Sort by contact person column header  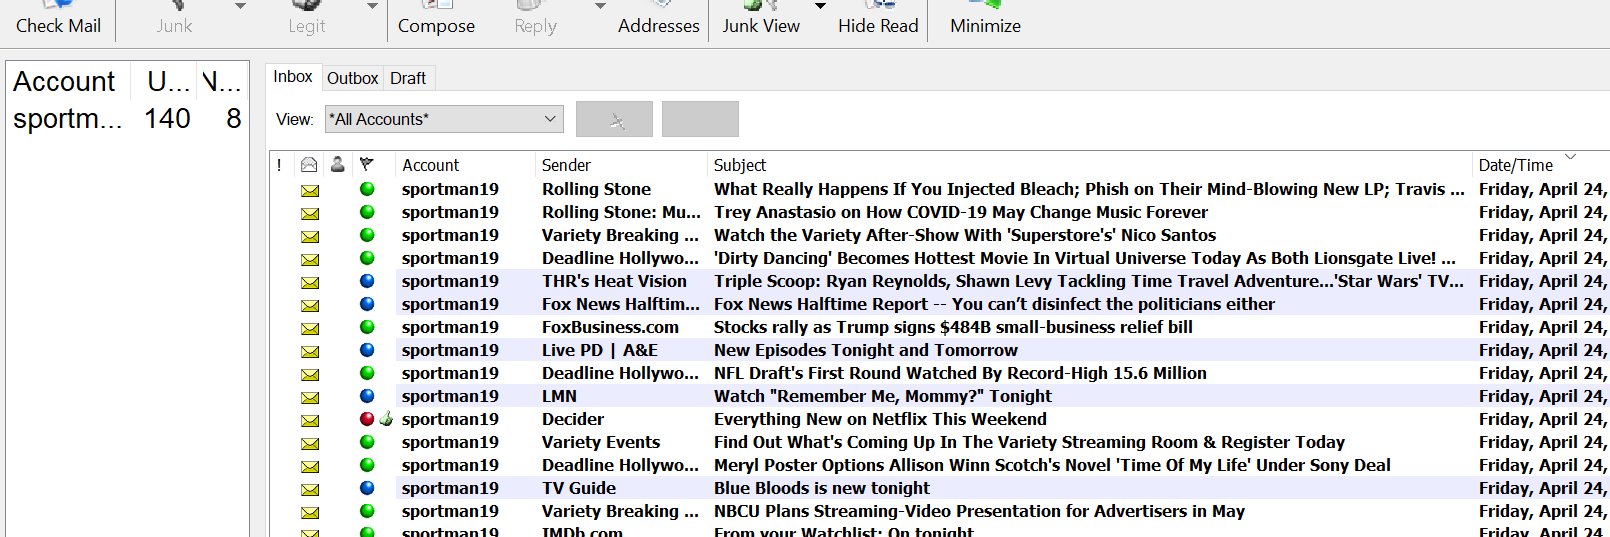point(338,165)
